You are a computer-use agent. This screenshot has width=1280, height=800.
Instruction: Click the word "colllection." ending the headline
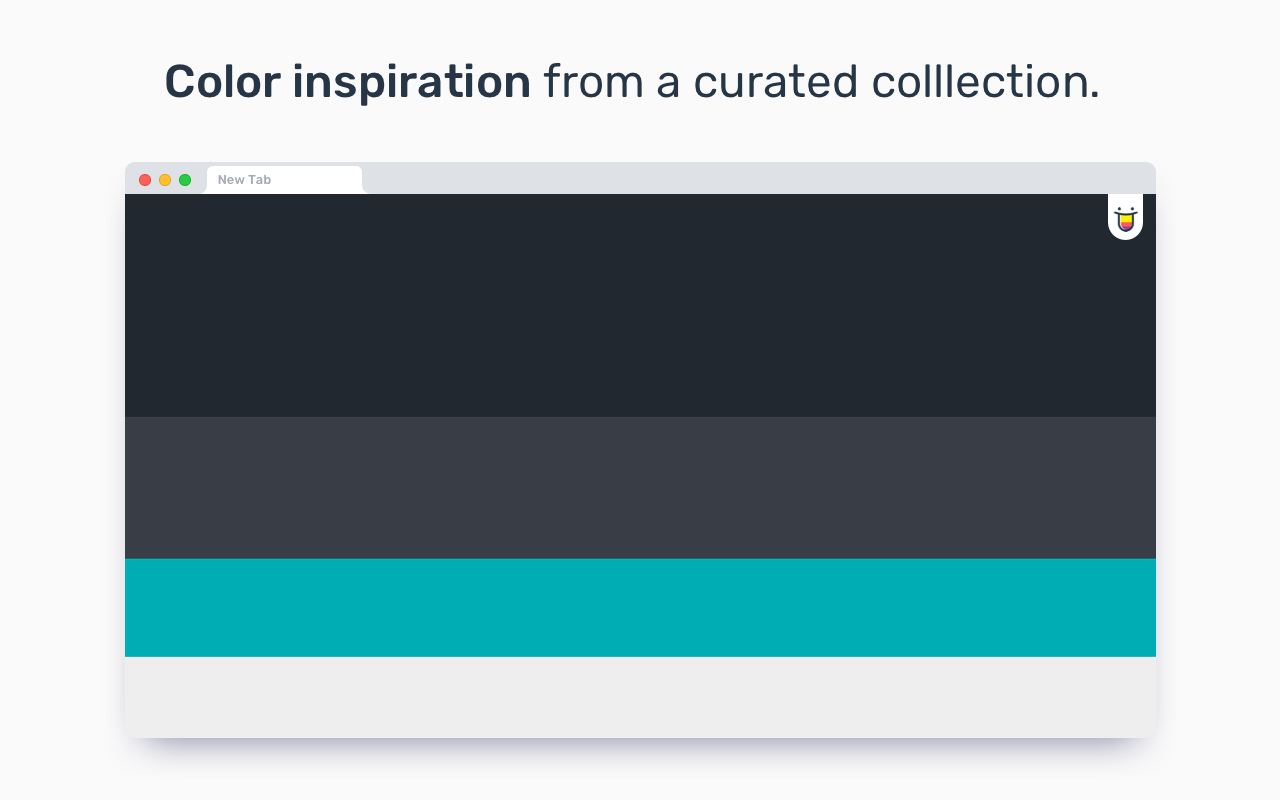click(x=986, y=82)
